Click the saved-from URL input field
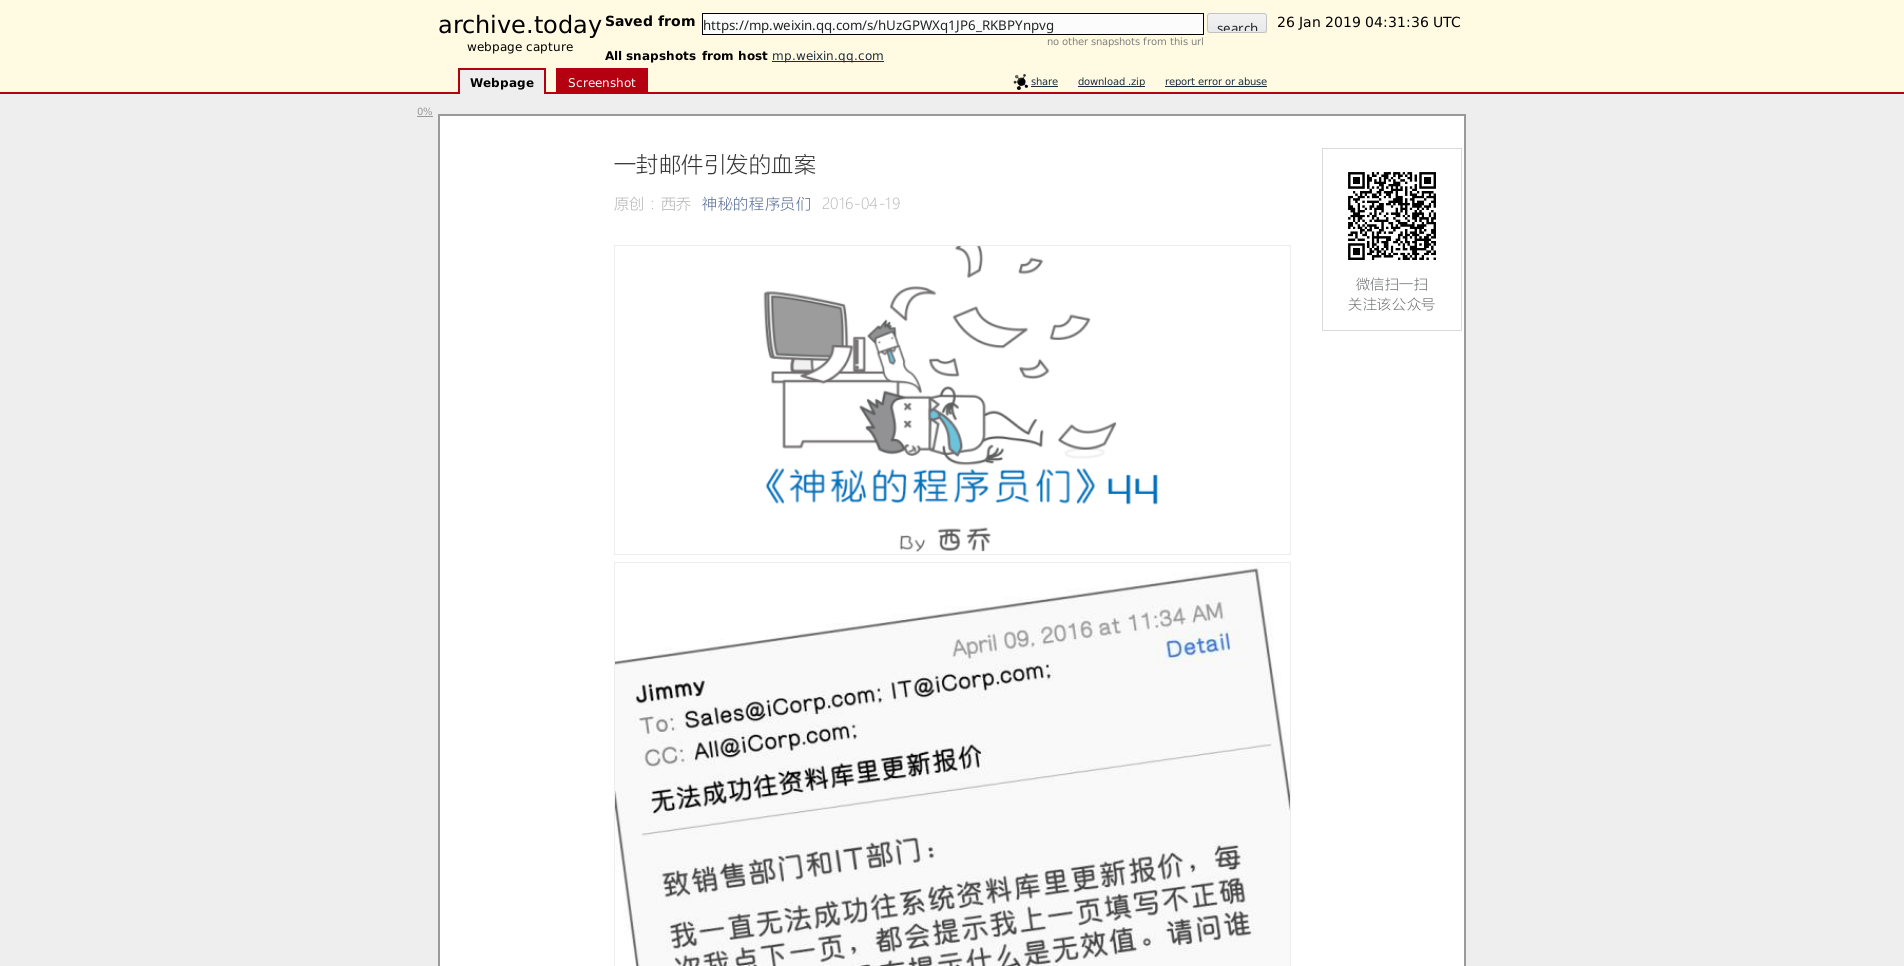The image size is (1904, 966). pos(951,25)
